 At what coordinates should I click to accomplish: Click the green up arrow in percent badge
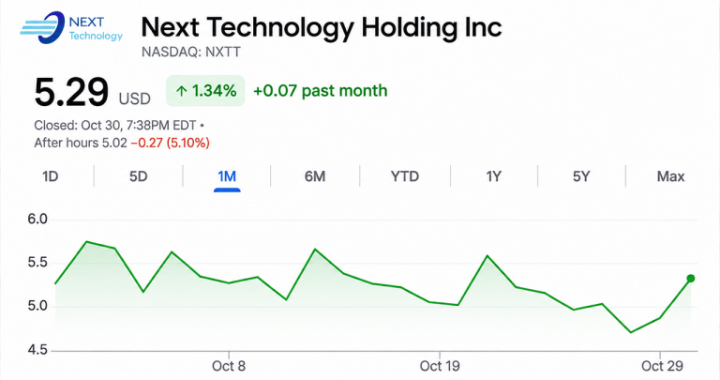[x=181, y=91]
